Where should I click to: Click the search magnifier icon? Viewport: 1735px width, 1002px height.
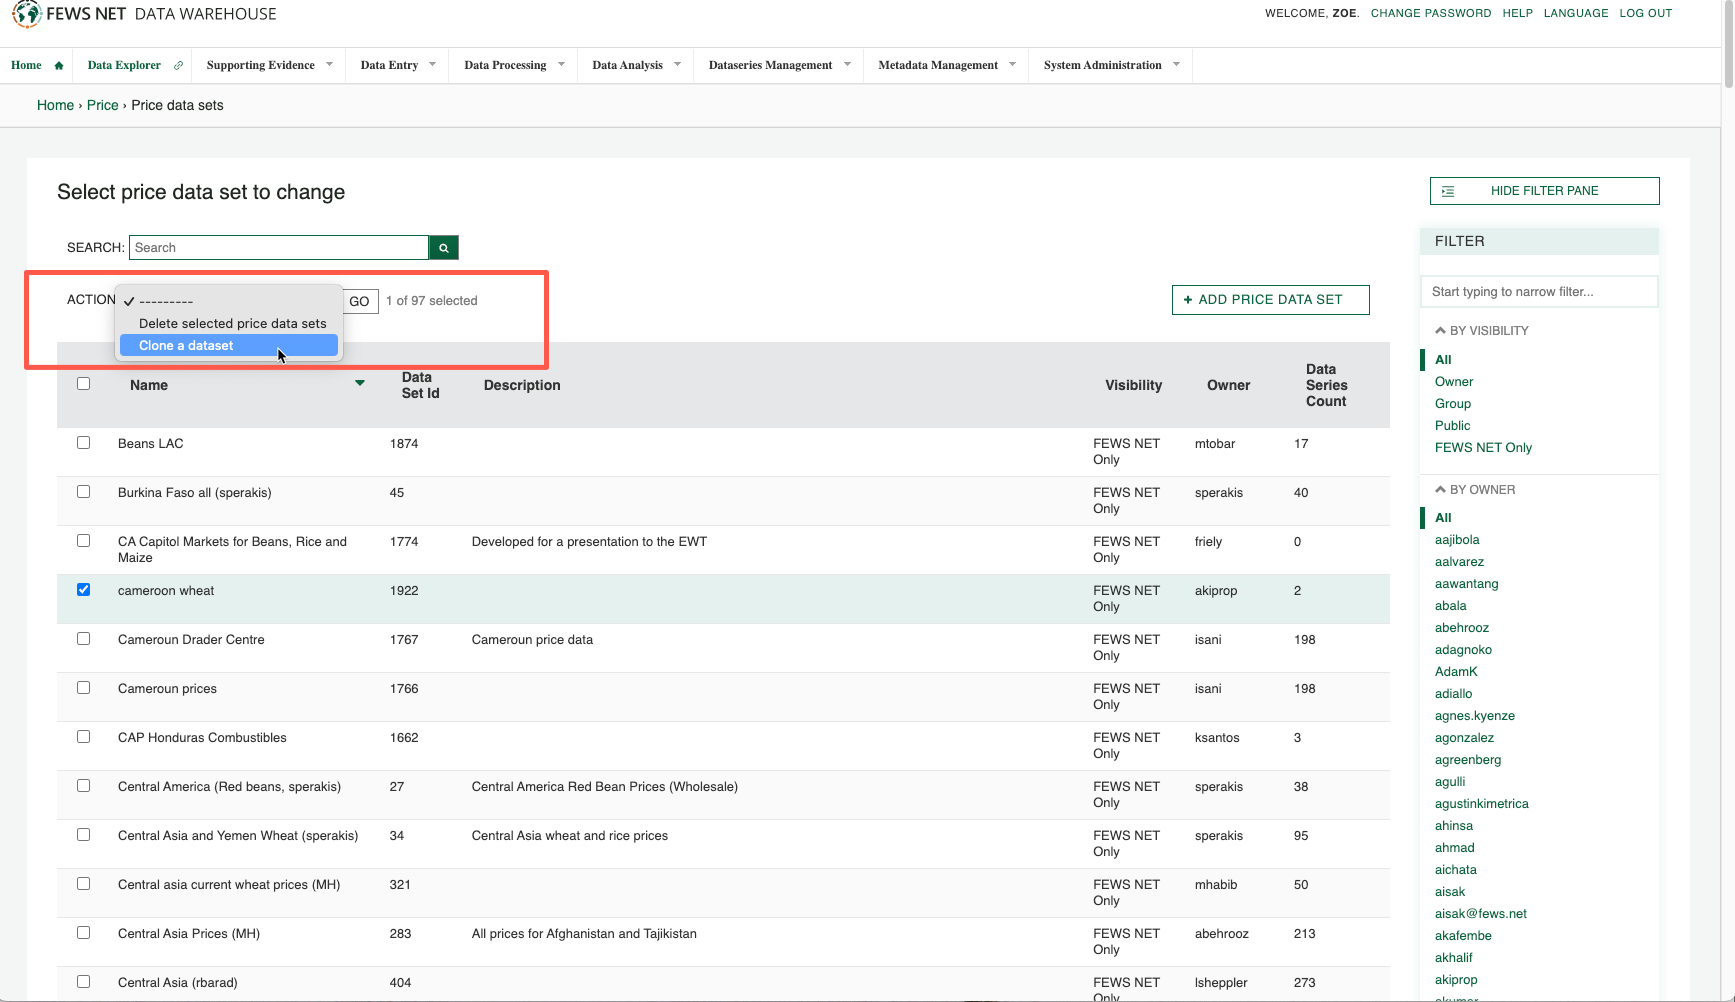[443, 247]
